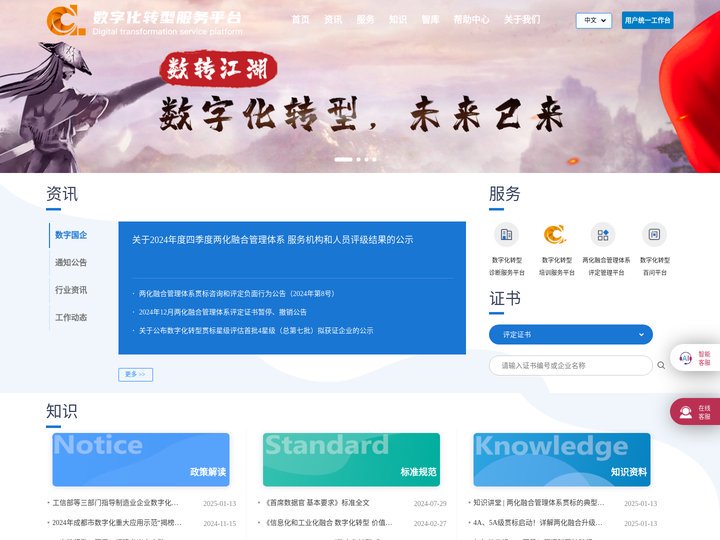Open the Knowledge 知识资料 card

click(562, 459)
